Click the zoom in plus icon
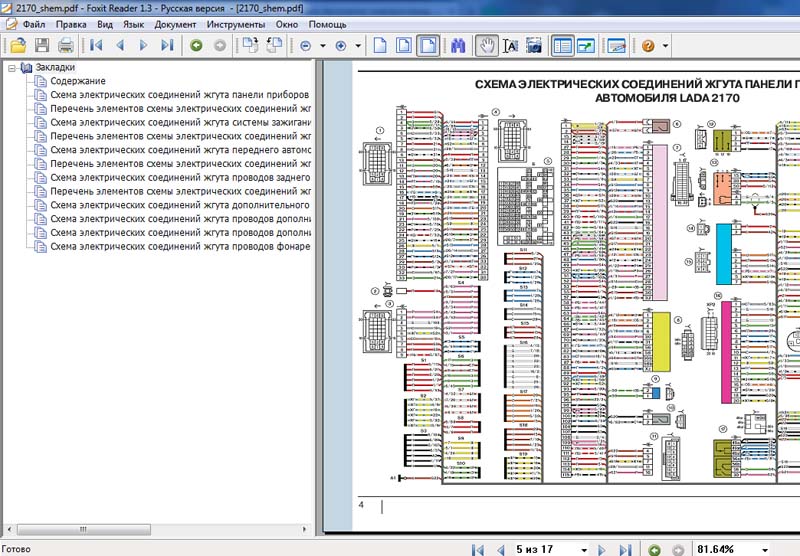 coord(341,46)
